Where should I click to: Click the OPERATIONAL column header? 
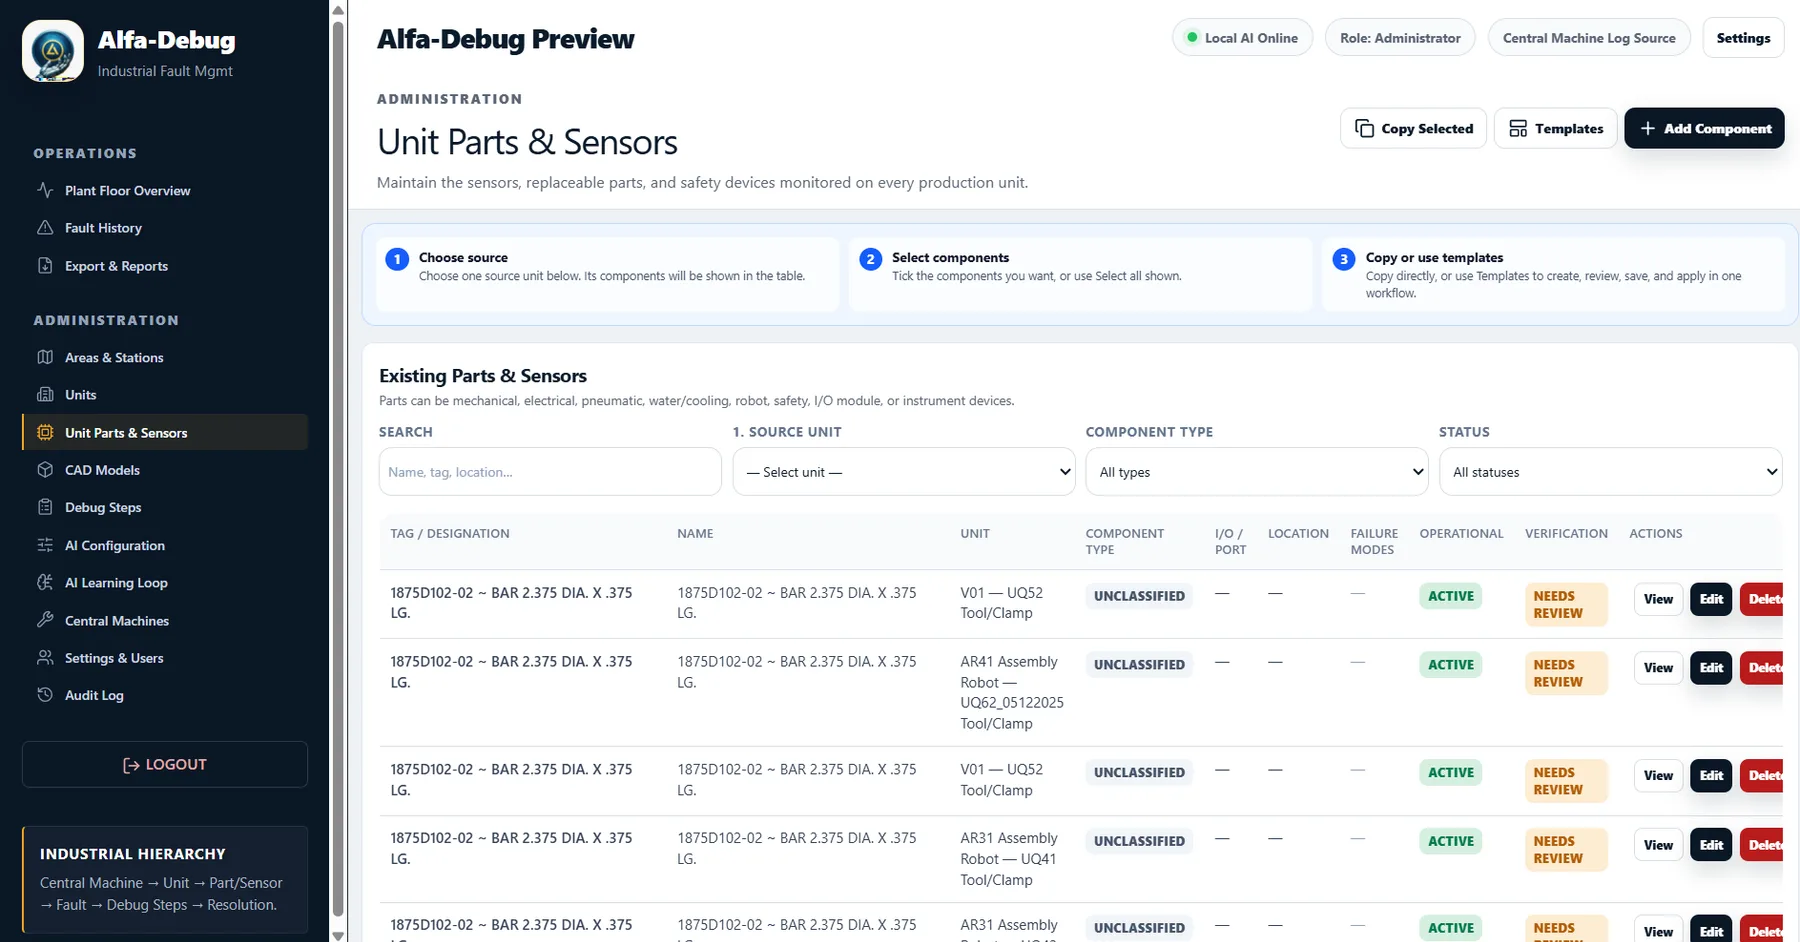(x=1461, y=534)
